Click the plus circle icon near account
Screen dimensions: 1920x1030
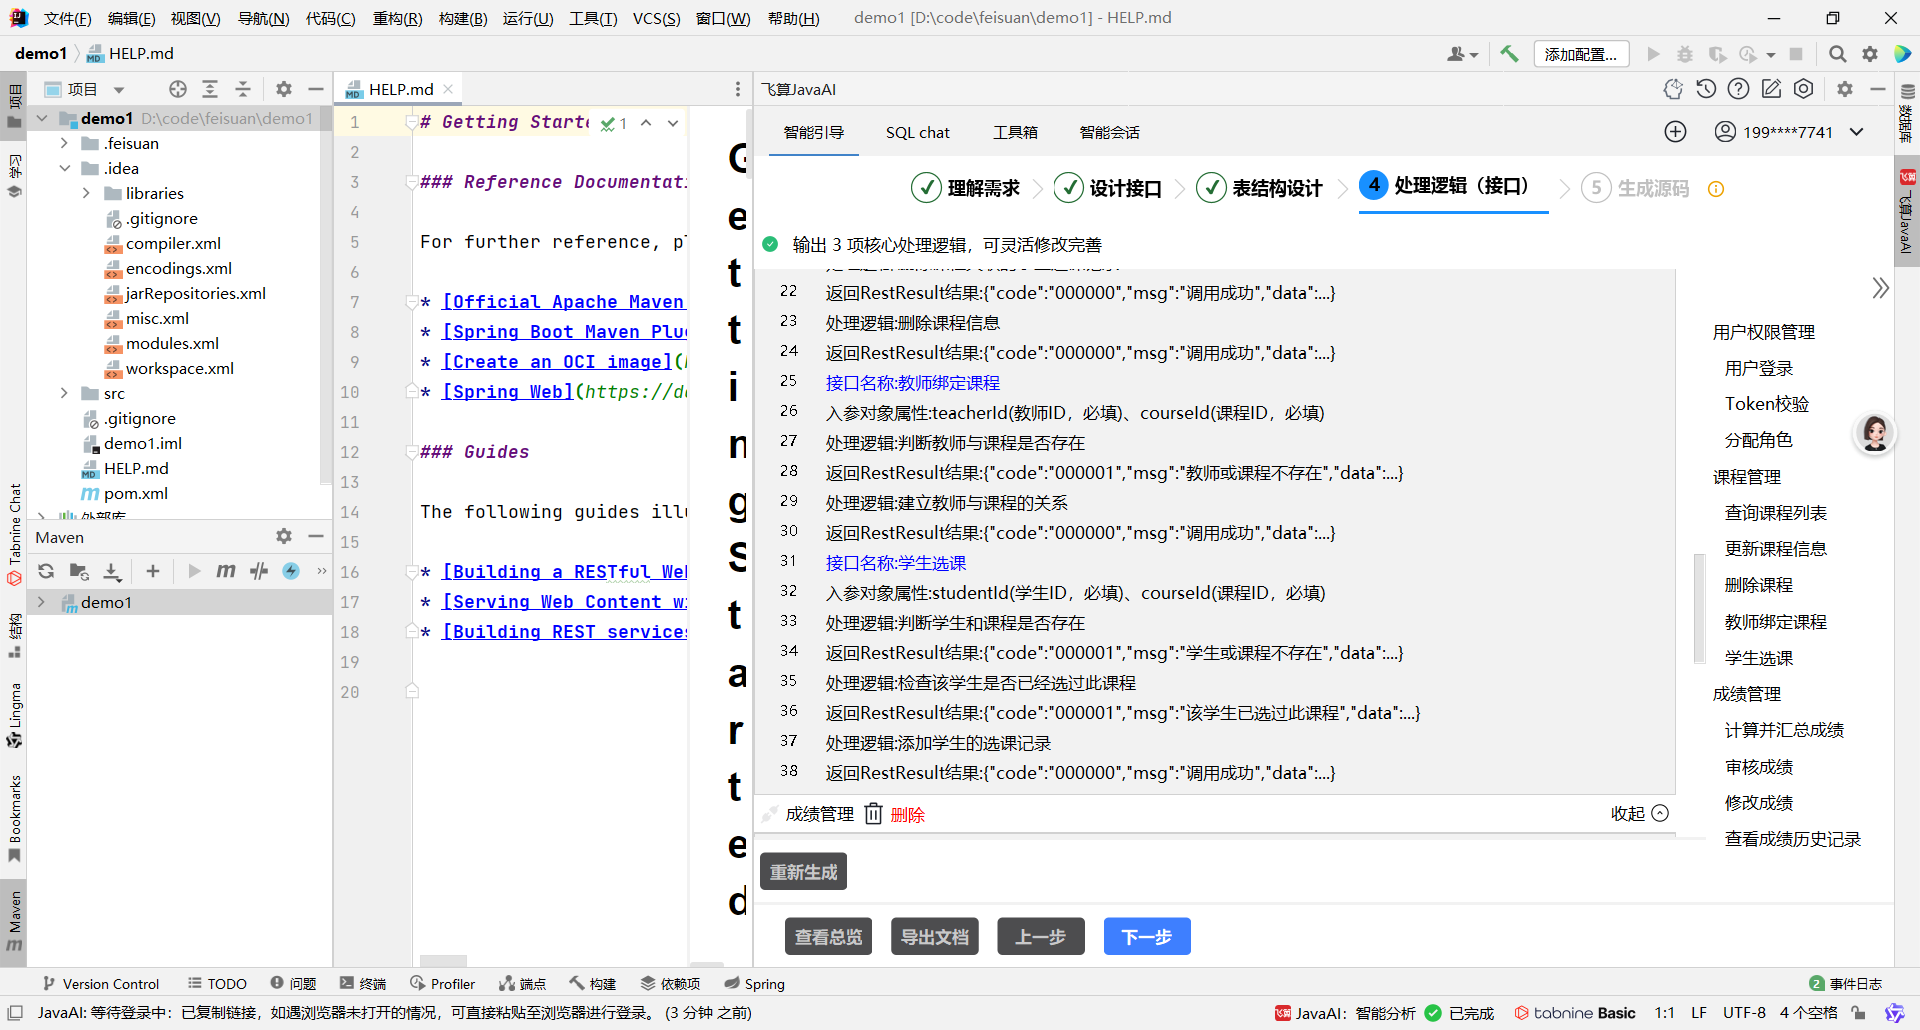1675,132
